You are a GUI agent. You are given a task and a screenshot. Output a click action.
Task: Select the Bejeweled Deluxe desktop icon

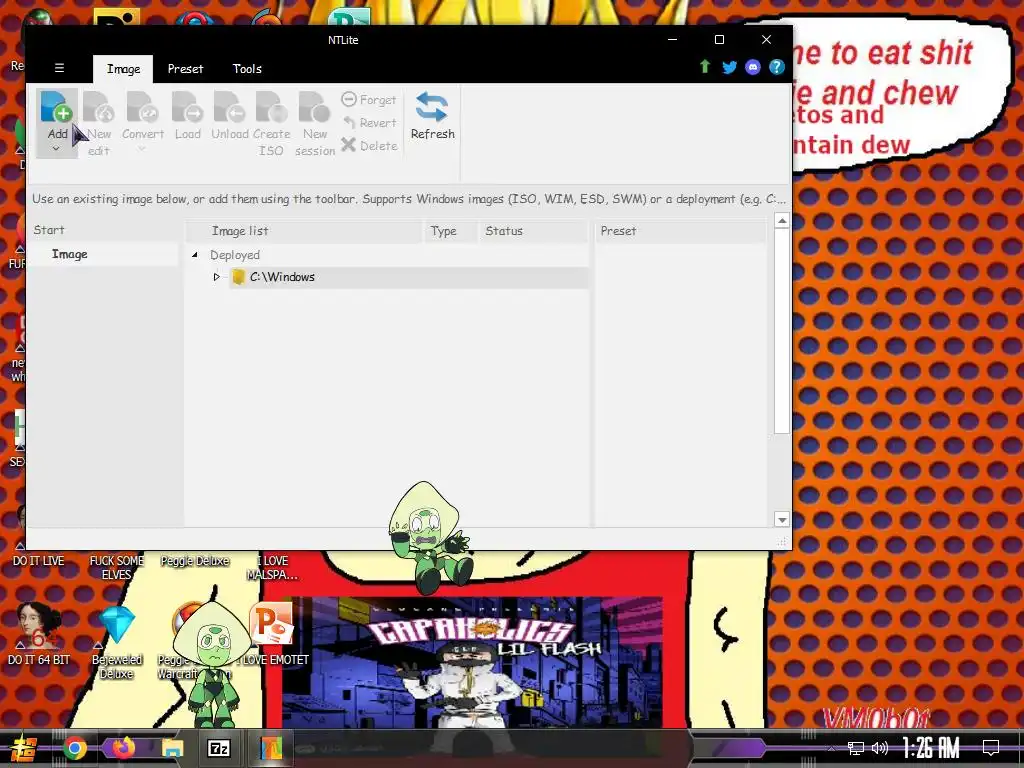[x=116, y=643]
